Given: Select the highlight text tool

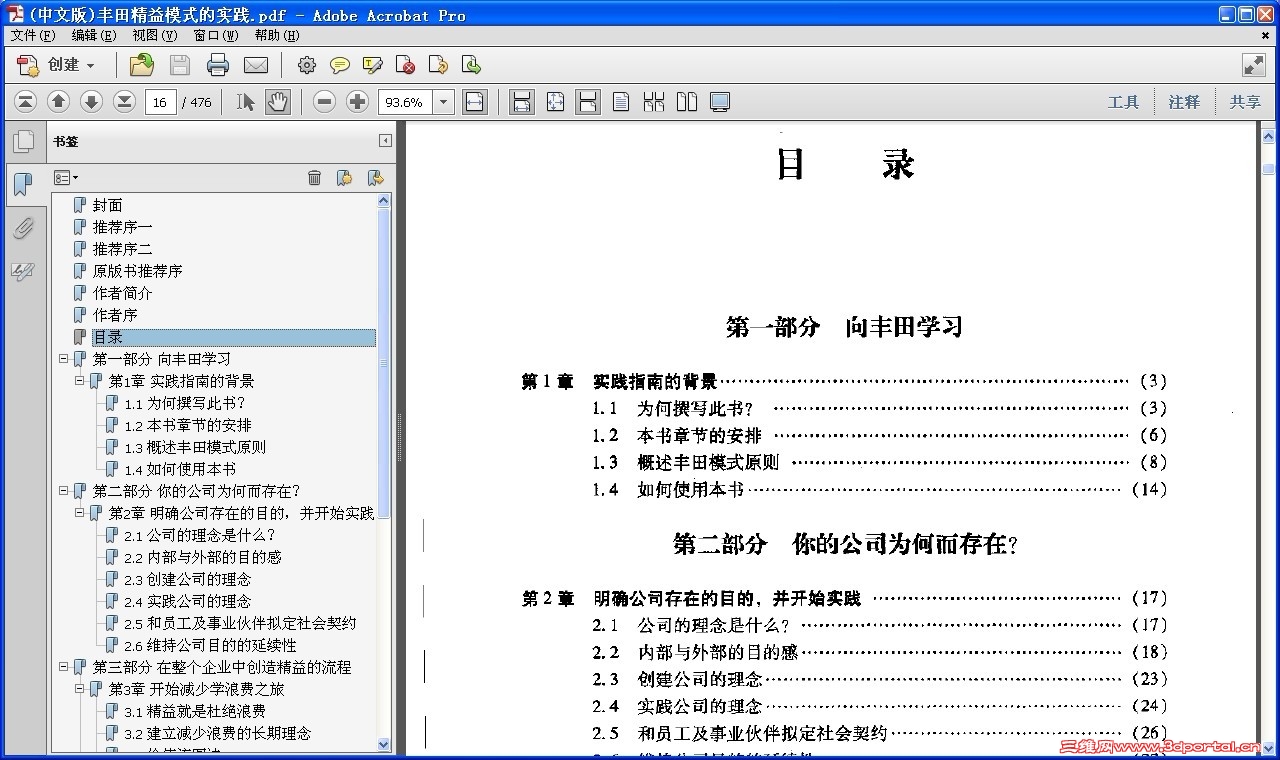Looking at the screenshot, I should [373, 65].
